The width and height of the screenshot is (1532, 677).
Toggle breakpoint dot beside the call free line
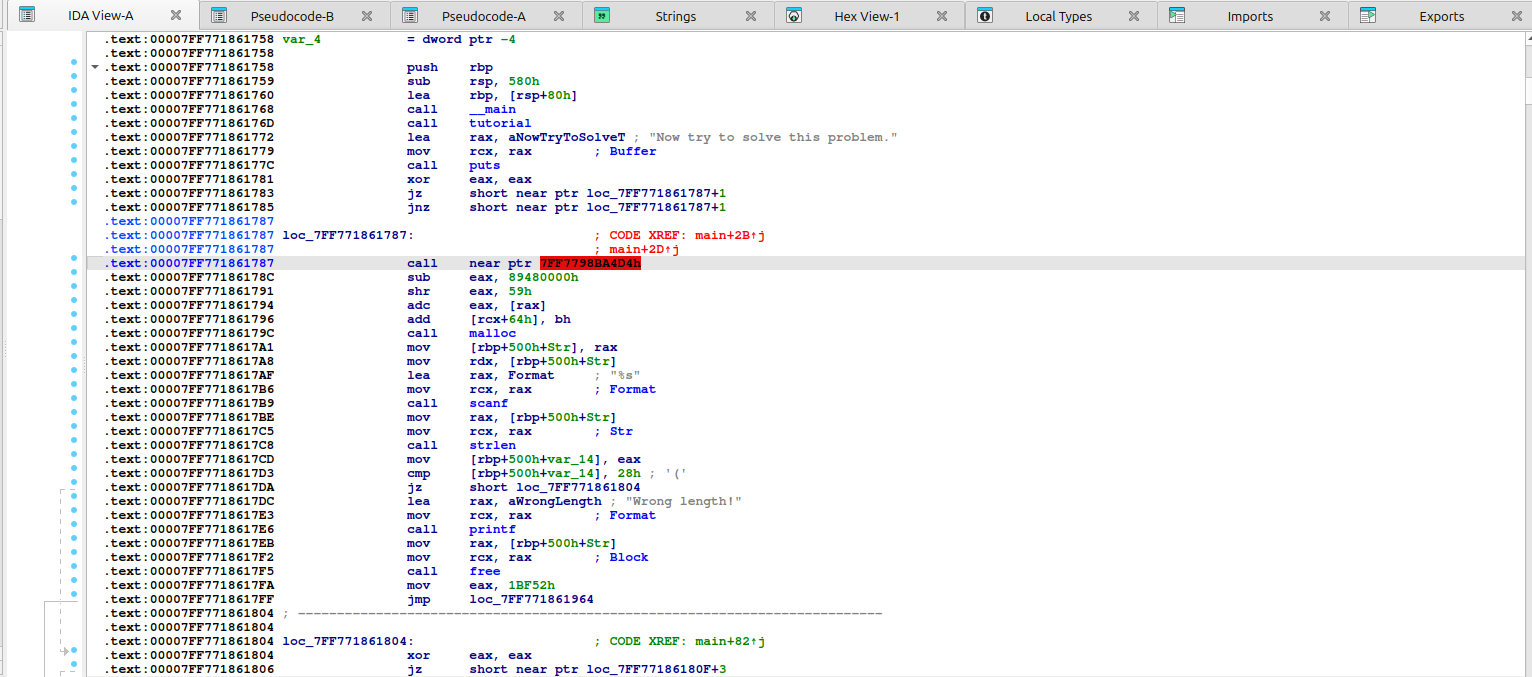74,572
